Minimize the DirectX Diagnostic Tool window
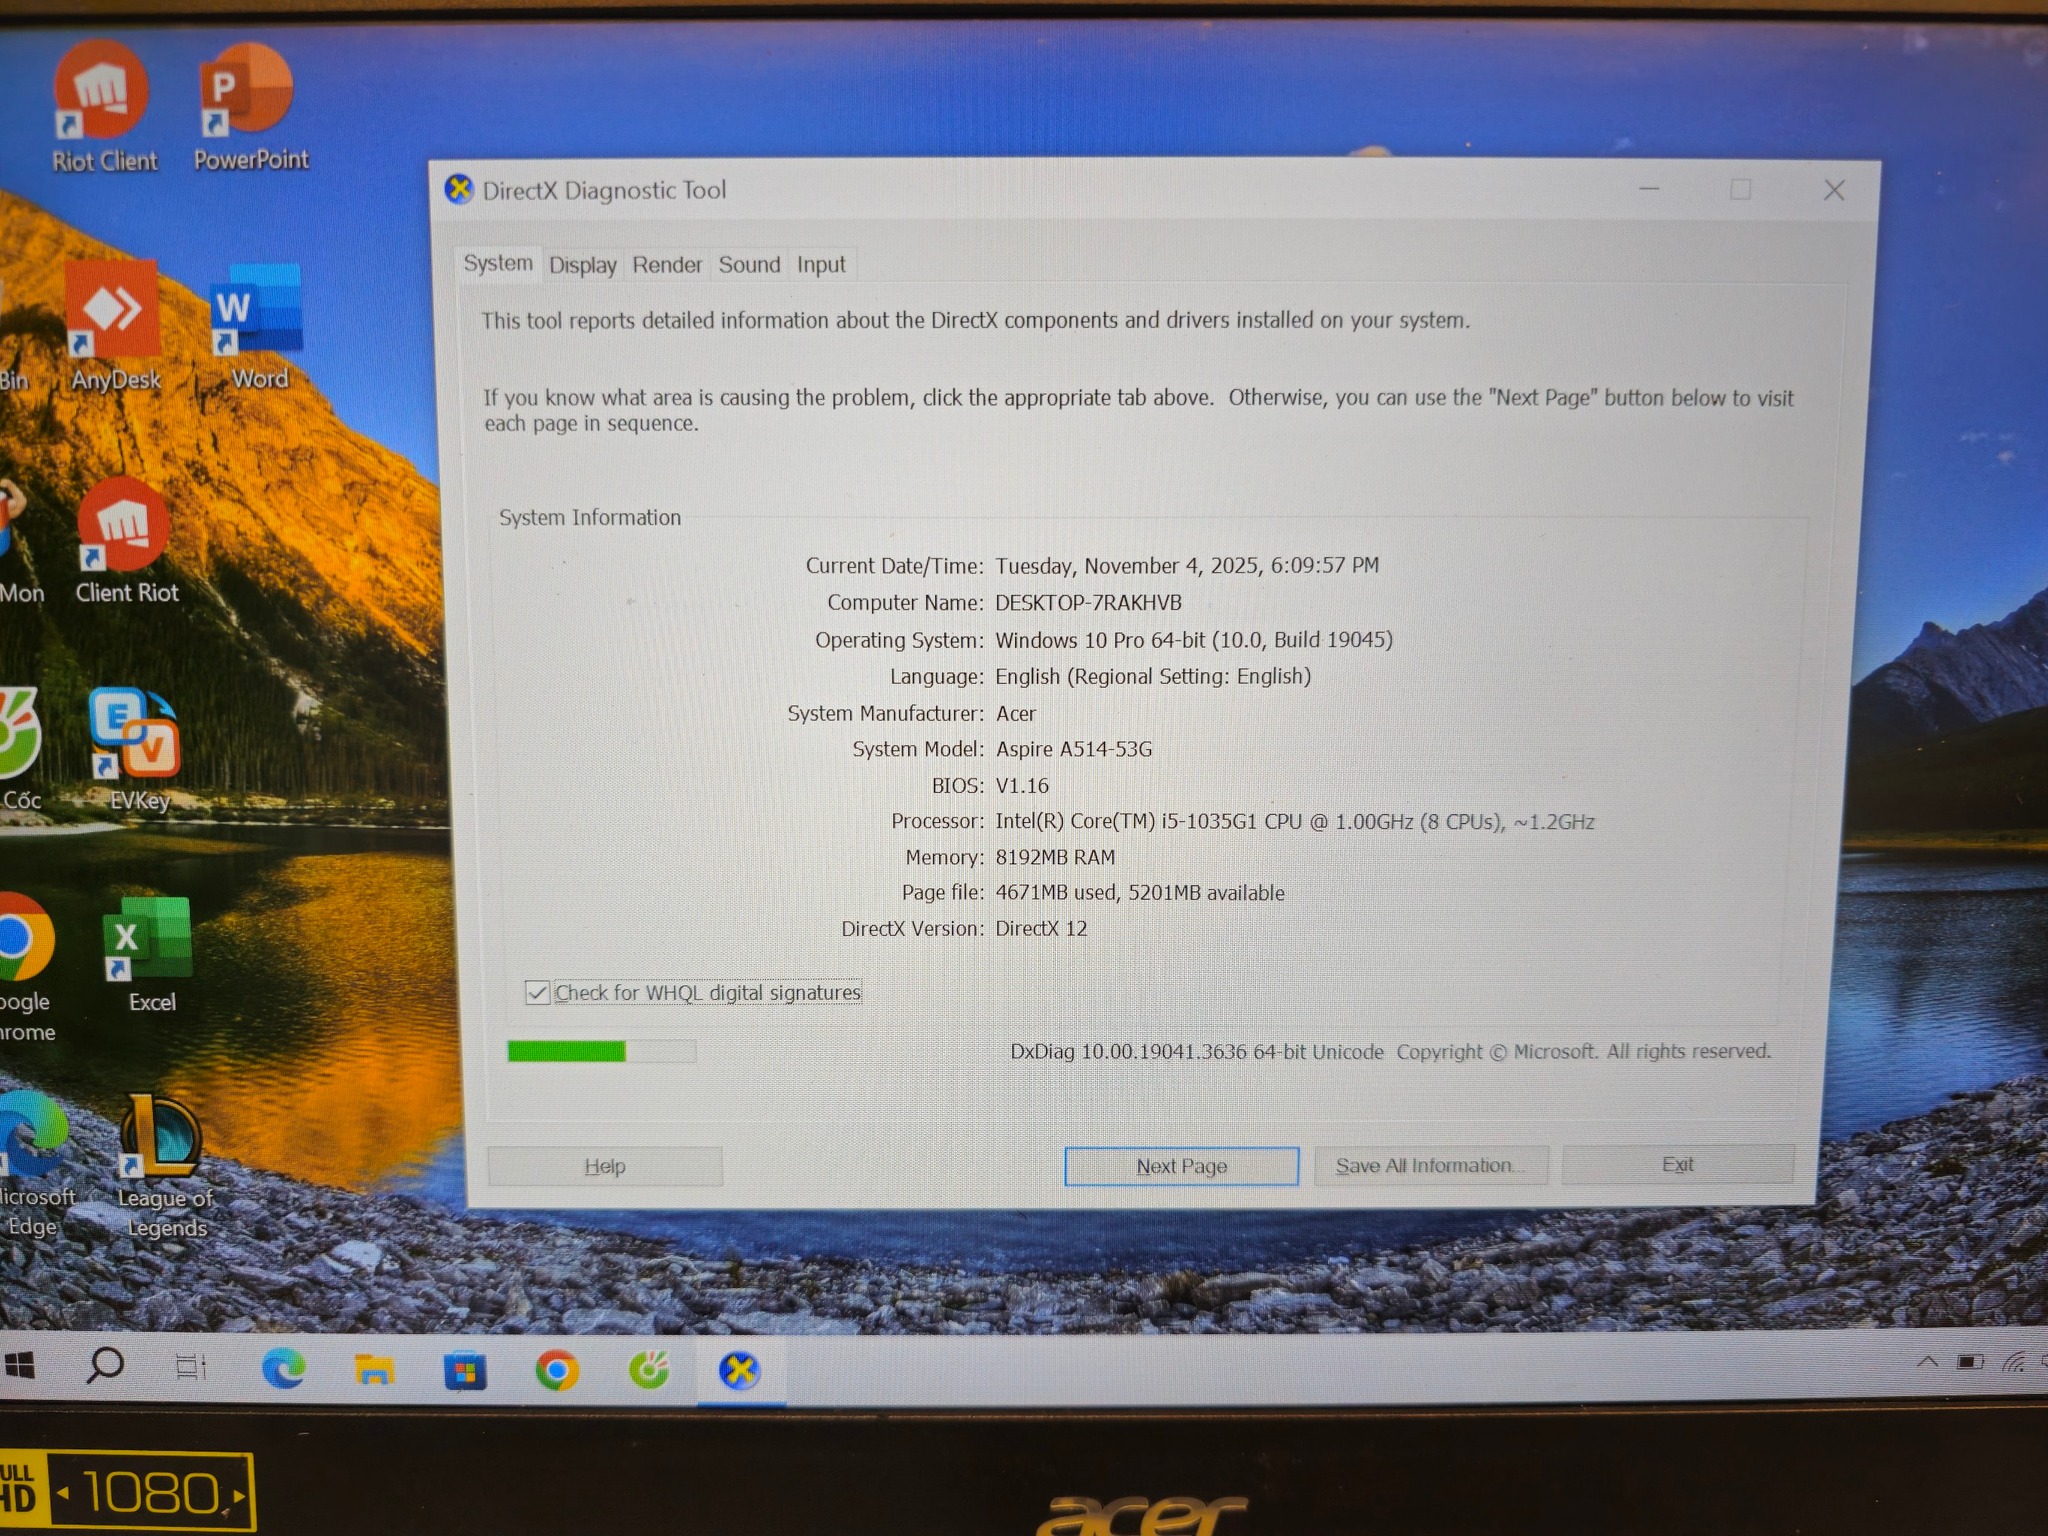2048x1536 pixels. [x=1649, y=189]
